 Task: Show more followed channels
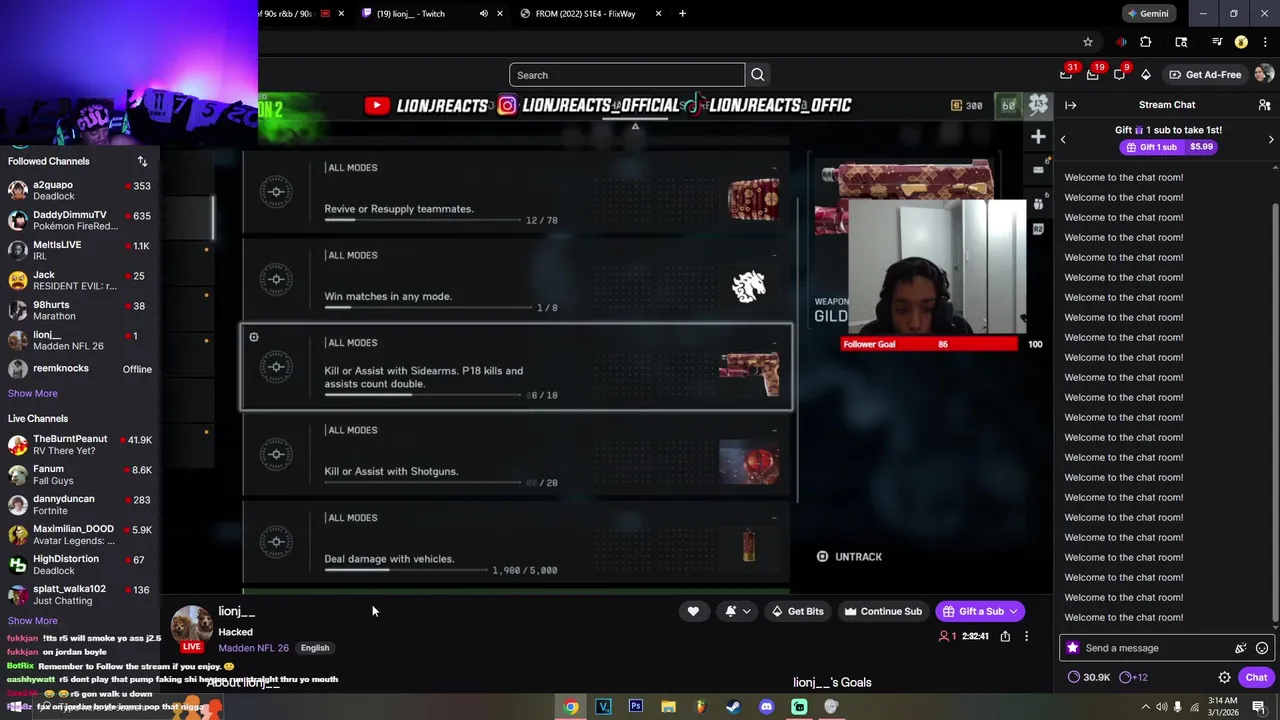click(33, 393)
